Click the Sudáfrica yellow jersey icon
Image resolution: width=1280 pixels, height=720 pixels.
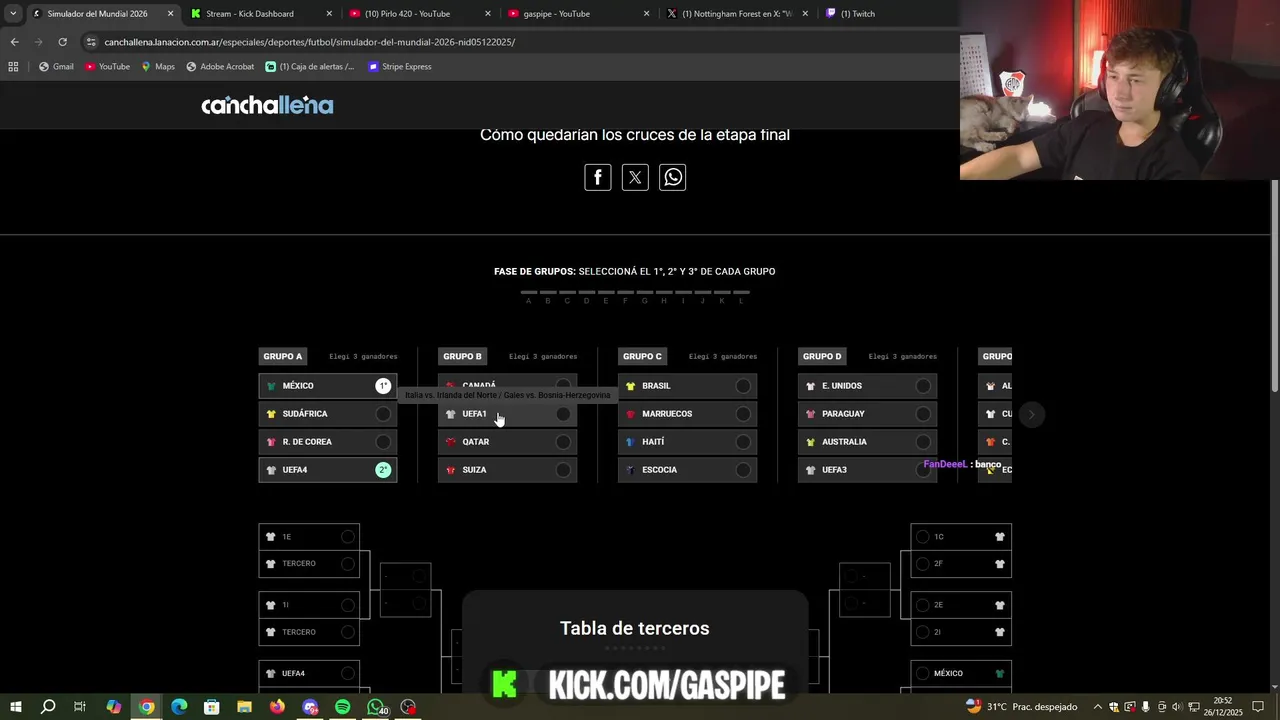coord(271,414)
